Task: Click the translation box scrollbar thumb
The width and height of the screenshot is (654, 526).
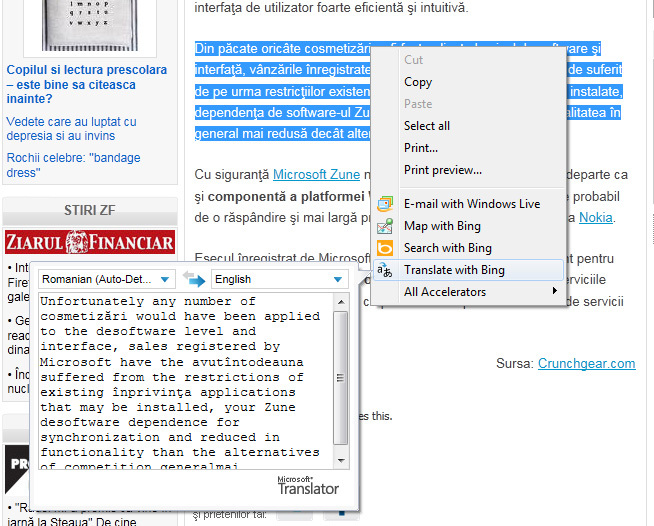Action: coord(341,378)
